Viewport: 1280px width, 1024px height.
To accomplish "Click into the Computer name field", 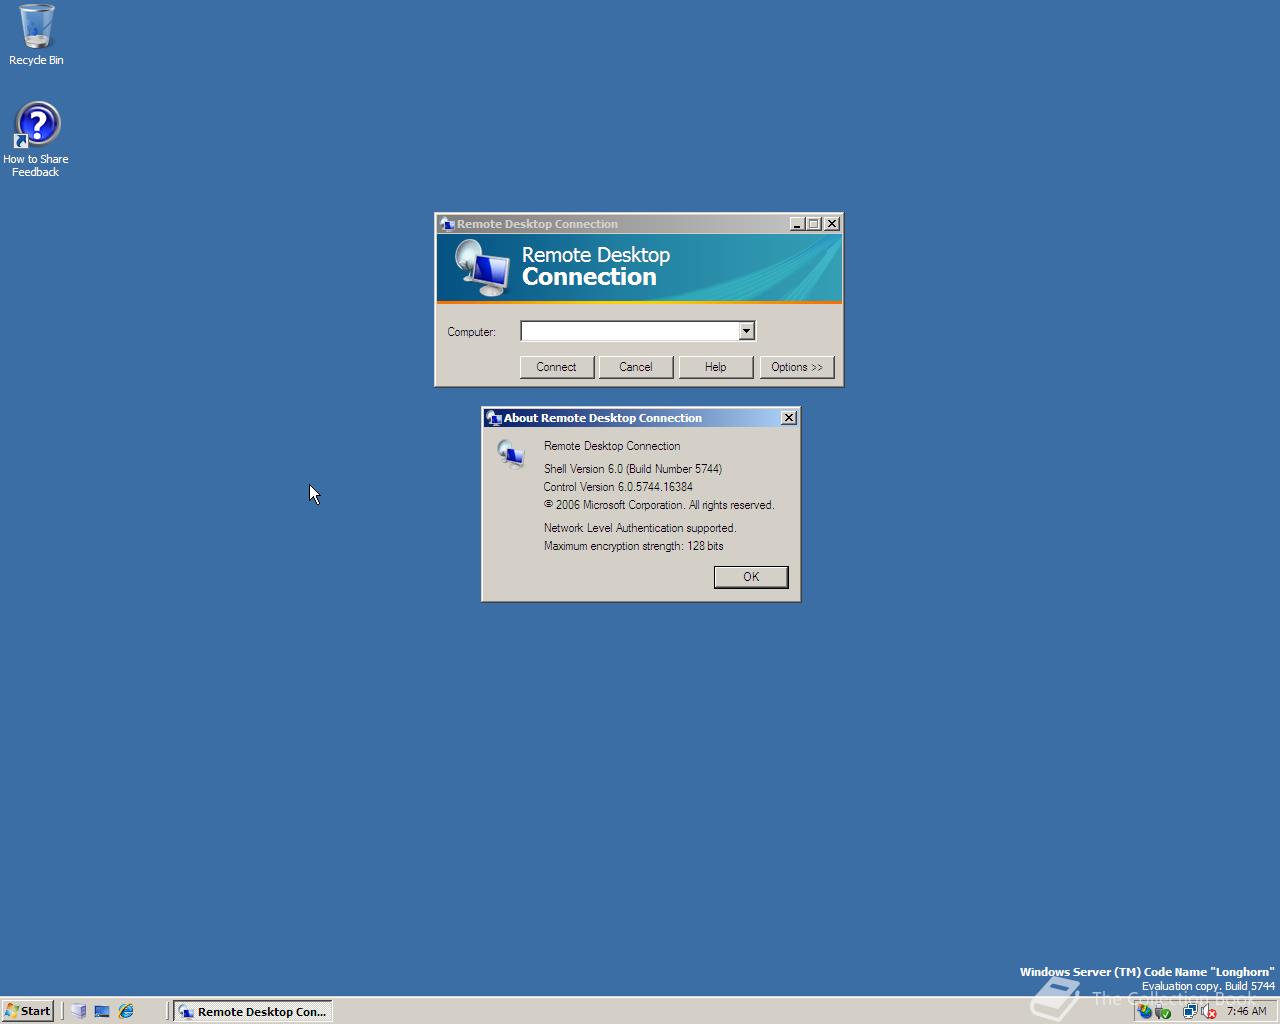I will point(629,331).
